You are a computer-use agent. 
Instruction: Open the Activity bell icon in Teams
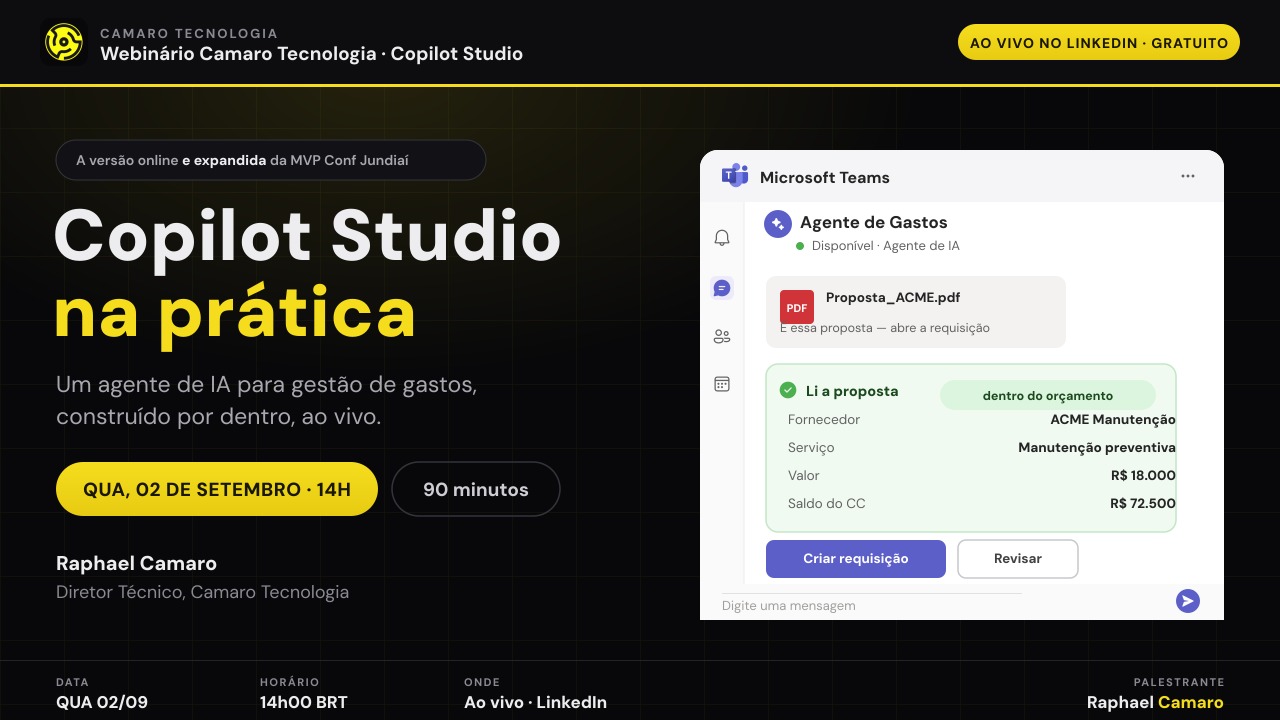[x=722, y=238]
